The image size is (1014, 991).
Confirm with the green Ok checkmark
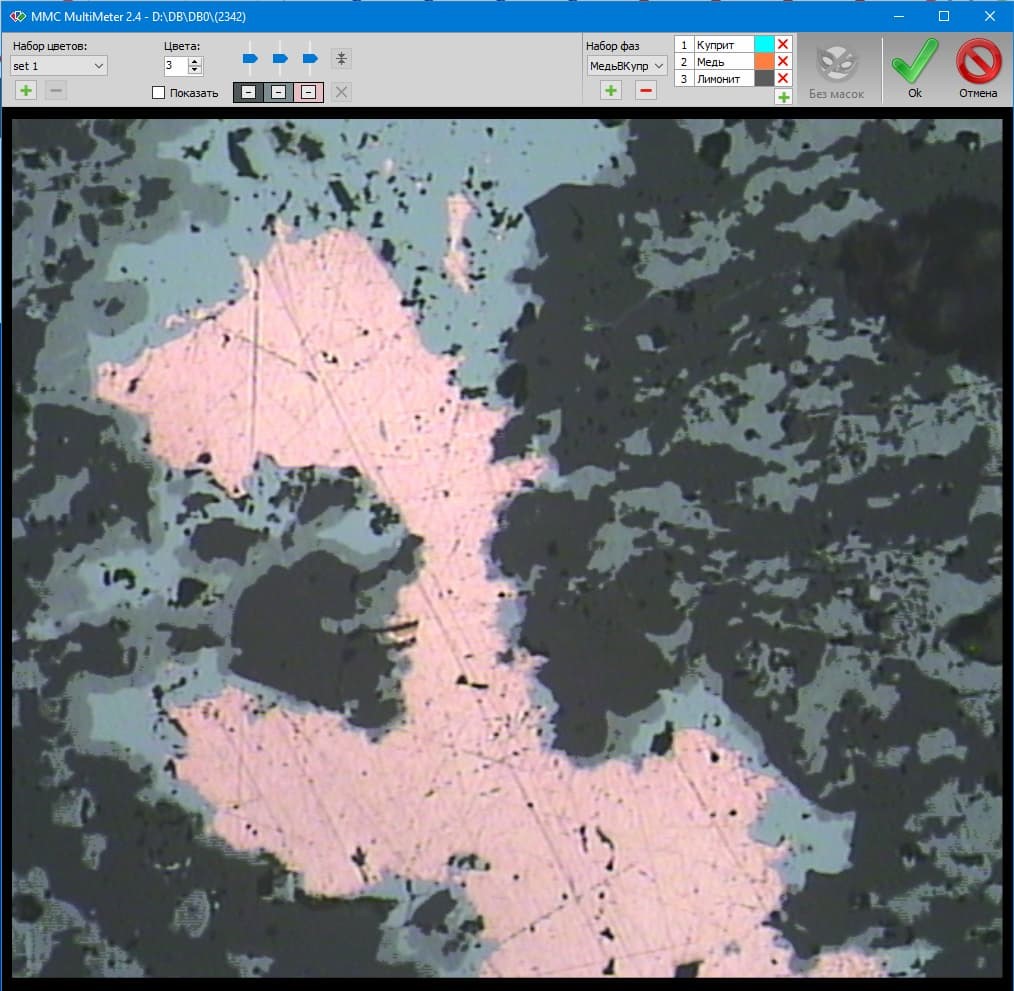914,67
